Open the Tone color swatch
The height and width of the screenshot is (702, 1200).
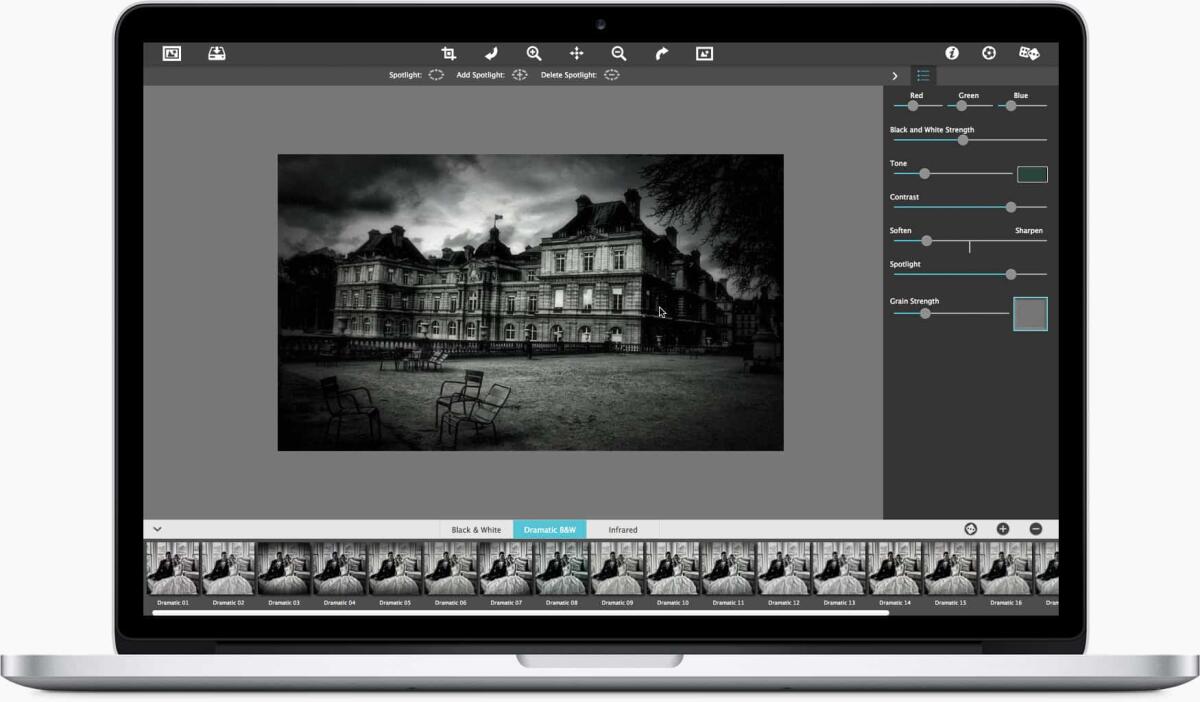pyautogui.click(x=1031, y=173)
